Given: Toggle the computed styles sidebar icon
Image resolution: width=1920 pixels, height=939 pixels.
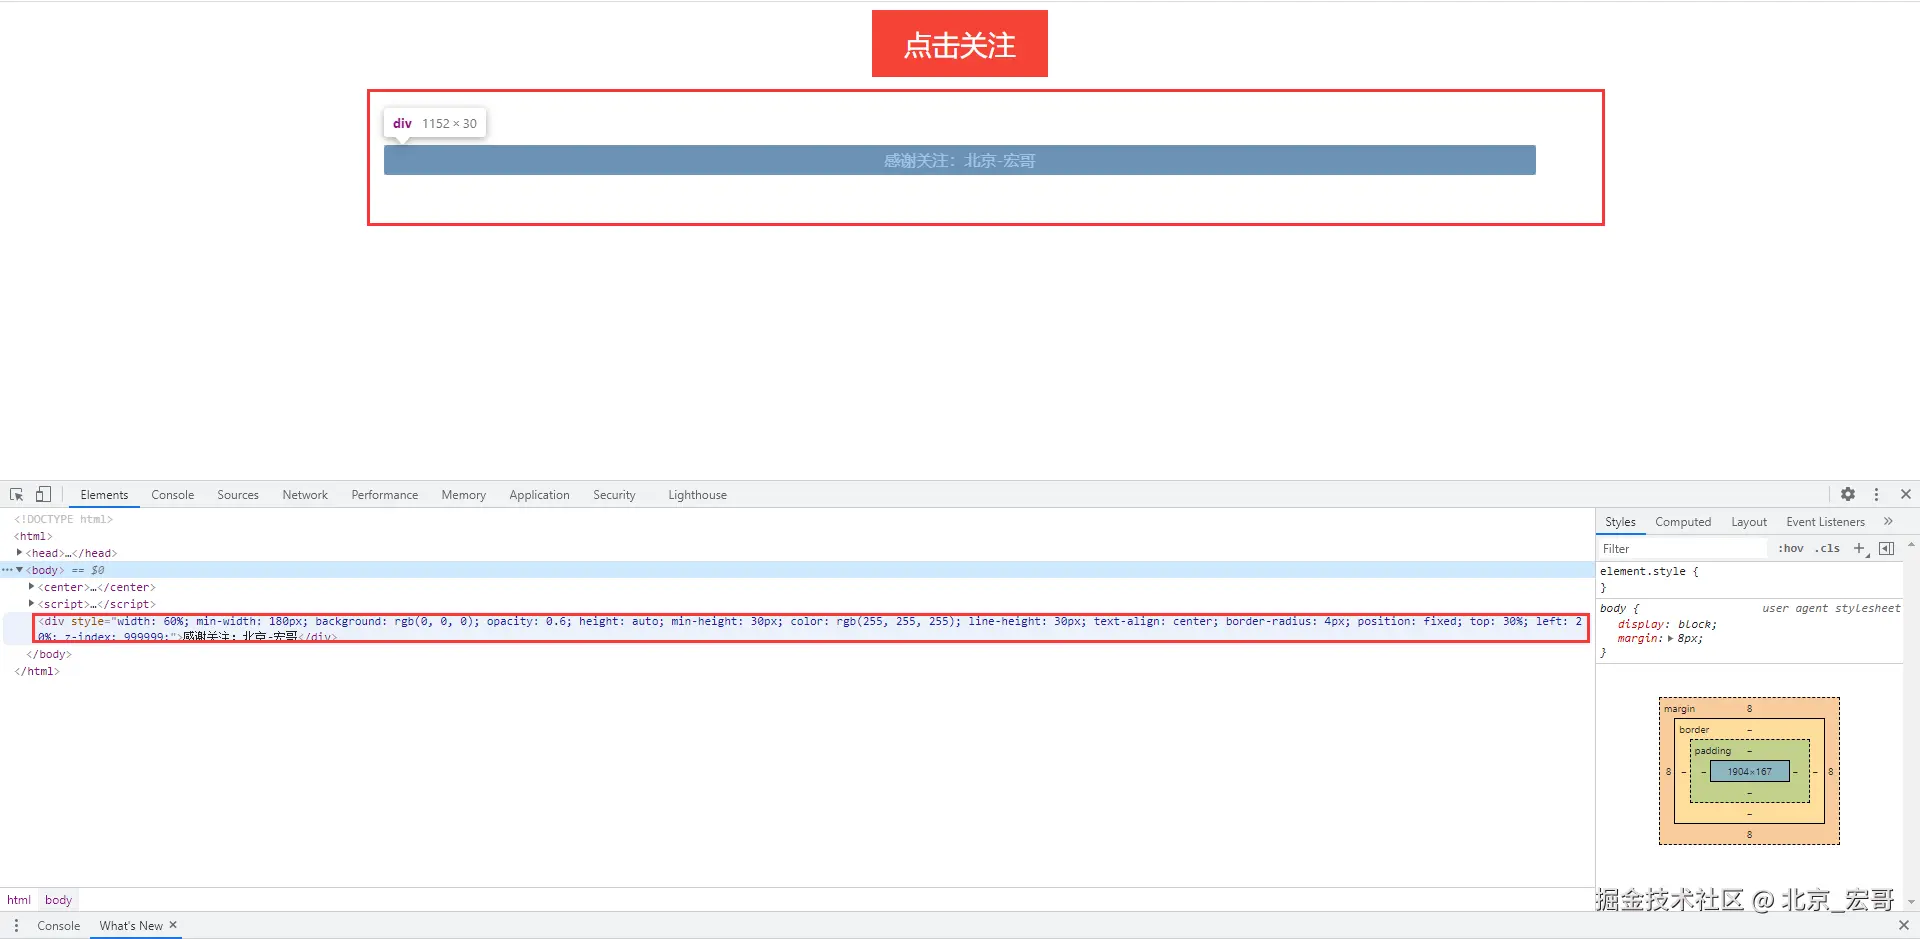Looking at the screenshot, I should (1887, 549).
